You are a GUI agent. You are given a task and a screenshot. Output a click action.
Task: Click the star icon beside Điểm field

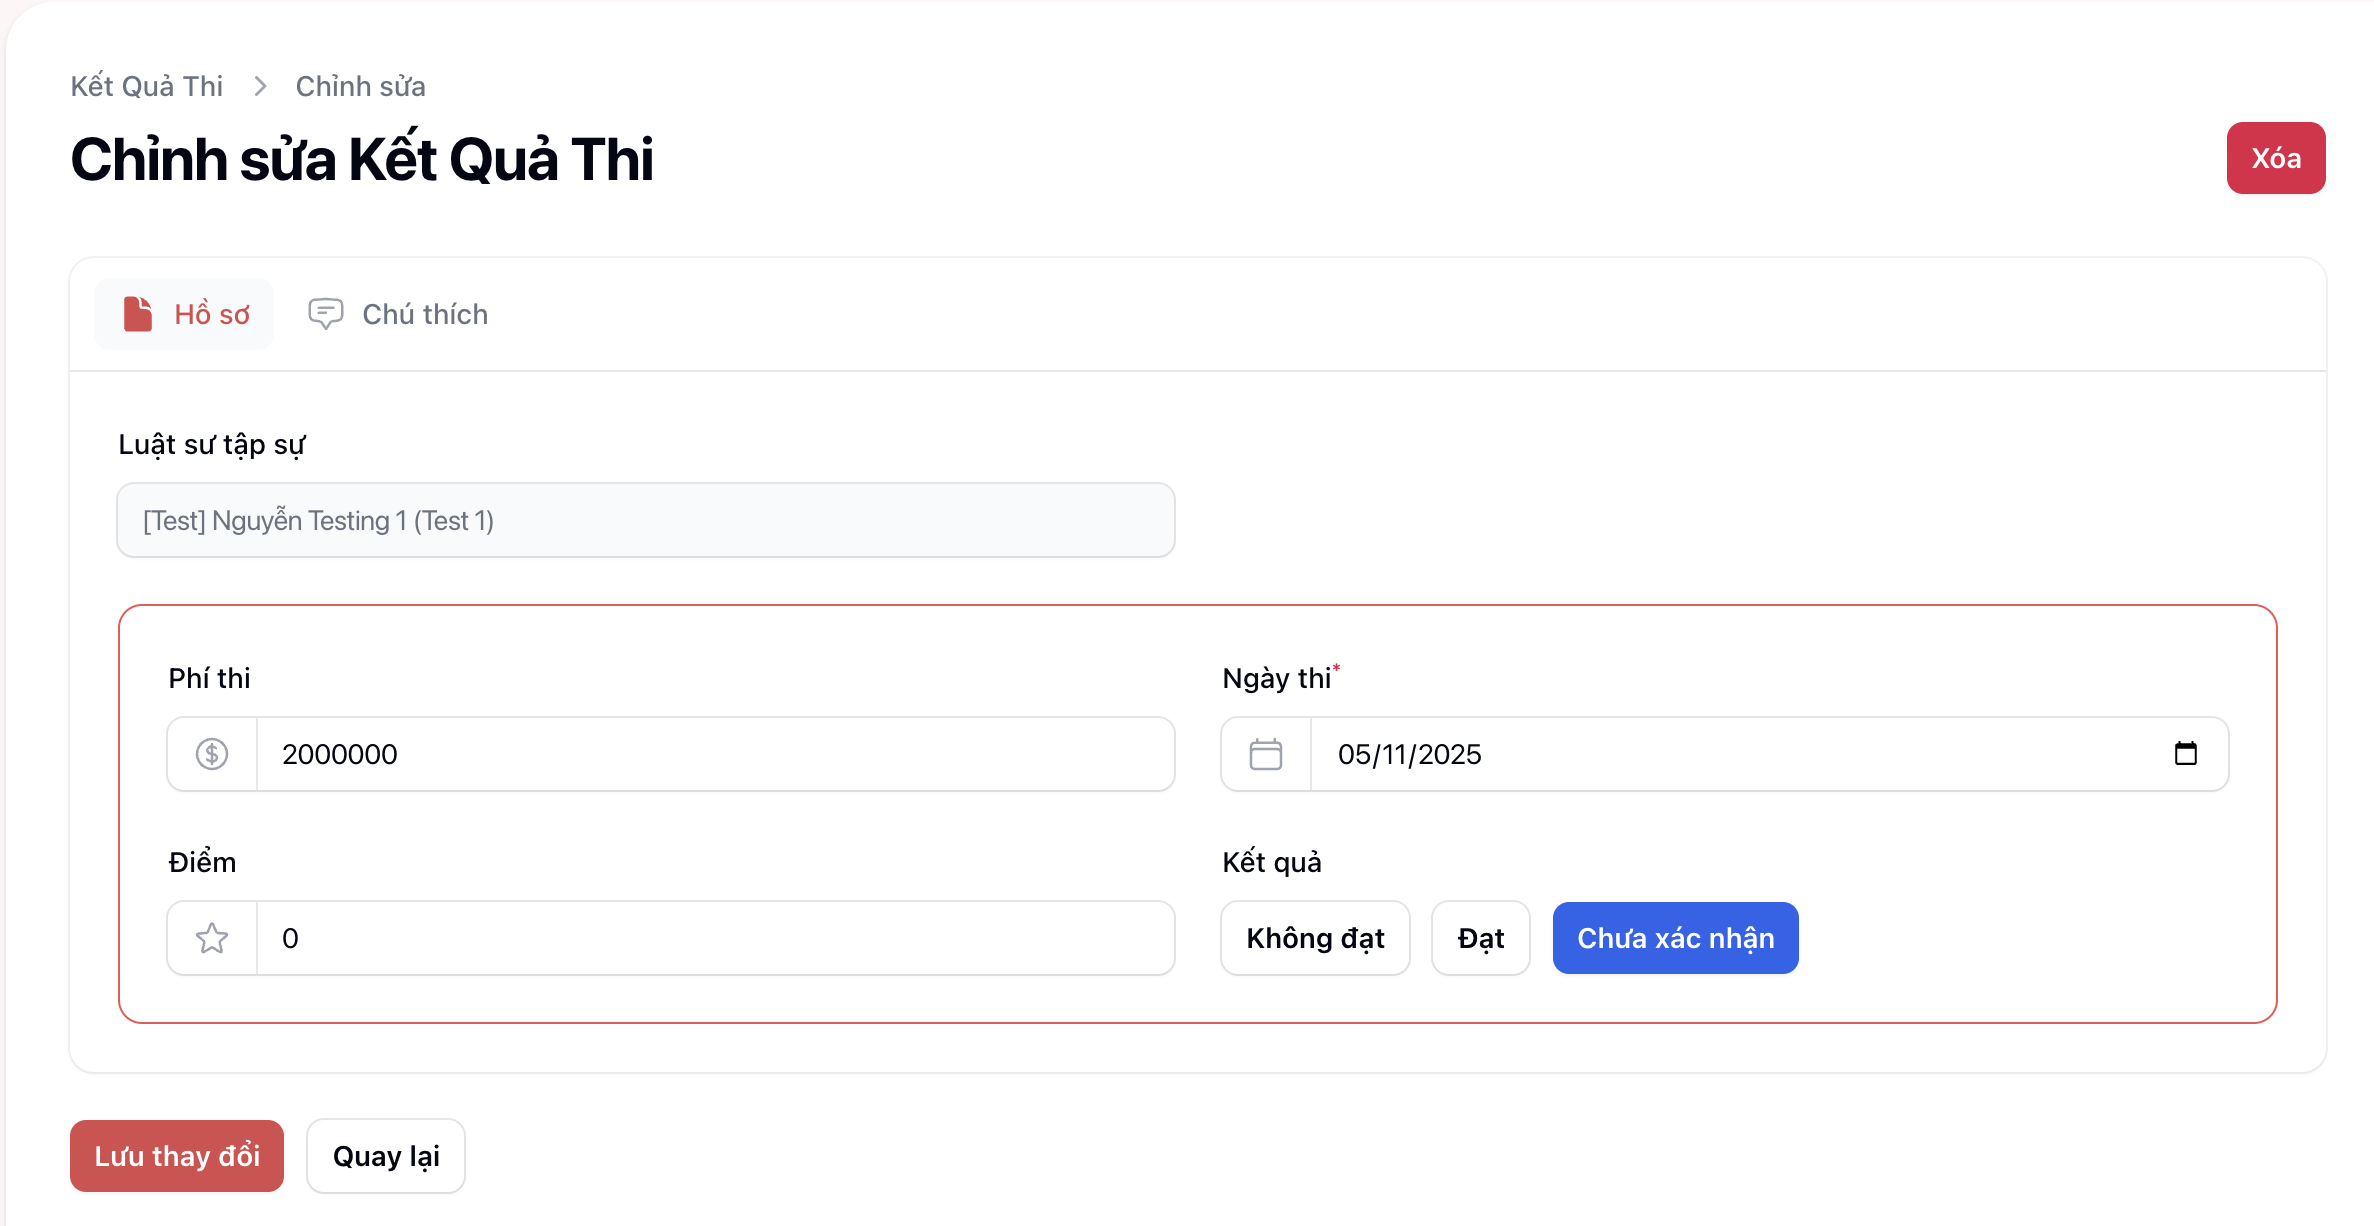tap(212, 938)
